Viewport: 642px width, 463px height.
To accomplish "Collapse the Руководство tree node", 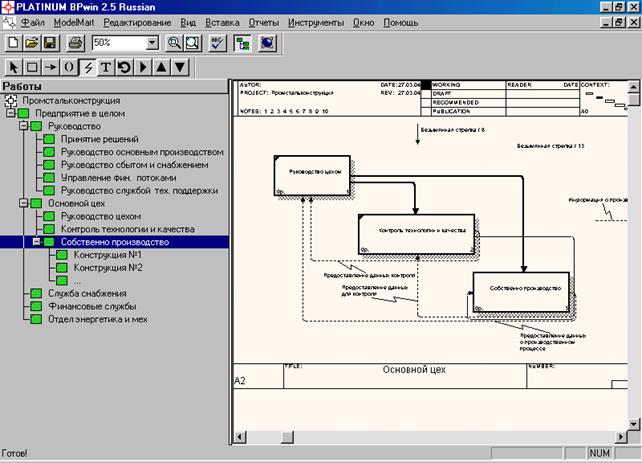I will coord(24,127).
